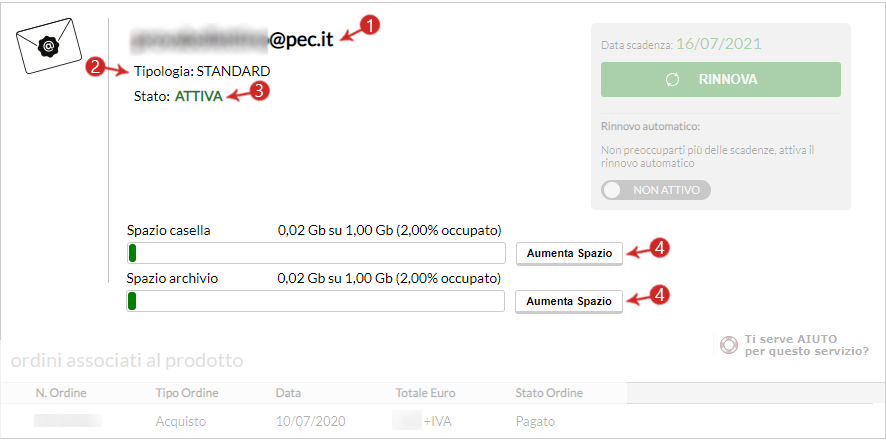The width and height of the screenshot is (886, 442).
Task: Click marker 4 beside Spazio archivio button
Action: coord(659,294)
